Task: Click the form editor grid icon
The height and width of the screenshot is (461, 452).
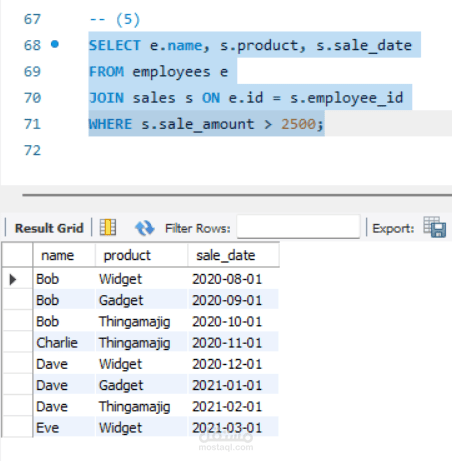Action: (x=108, y=228)
